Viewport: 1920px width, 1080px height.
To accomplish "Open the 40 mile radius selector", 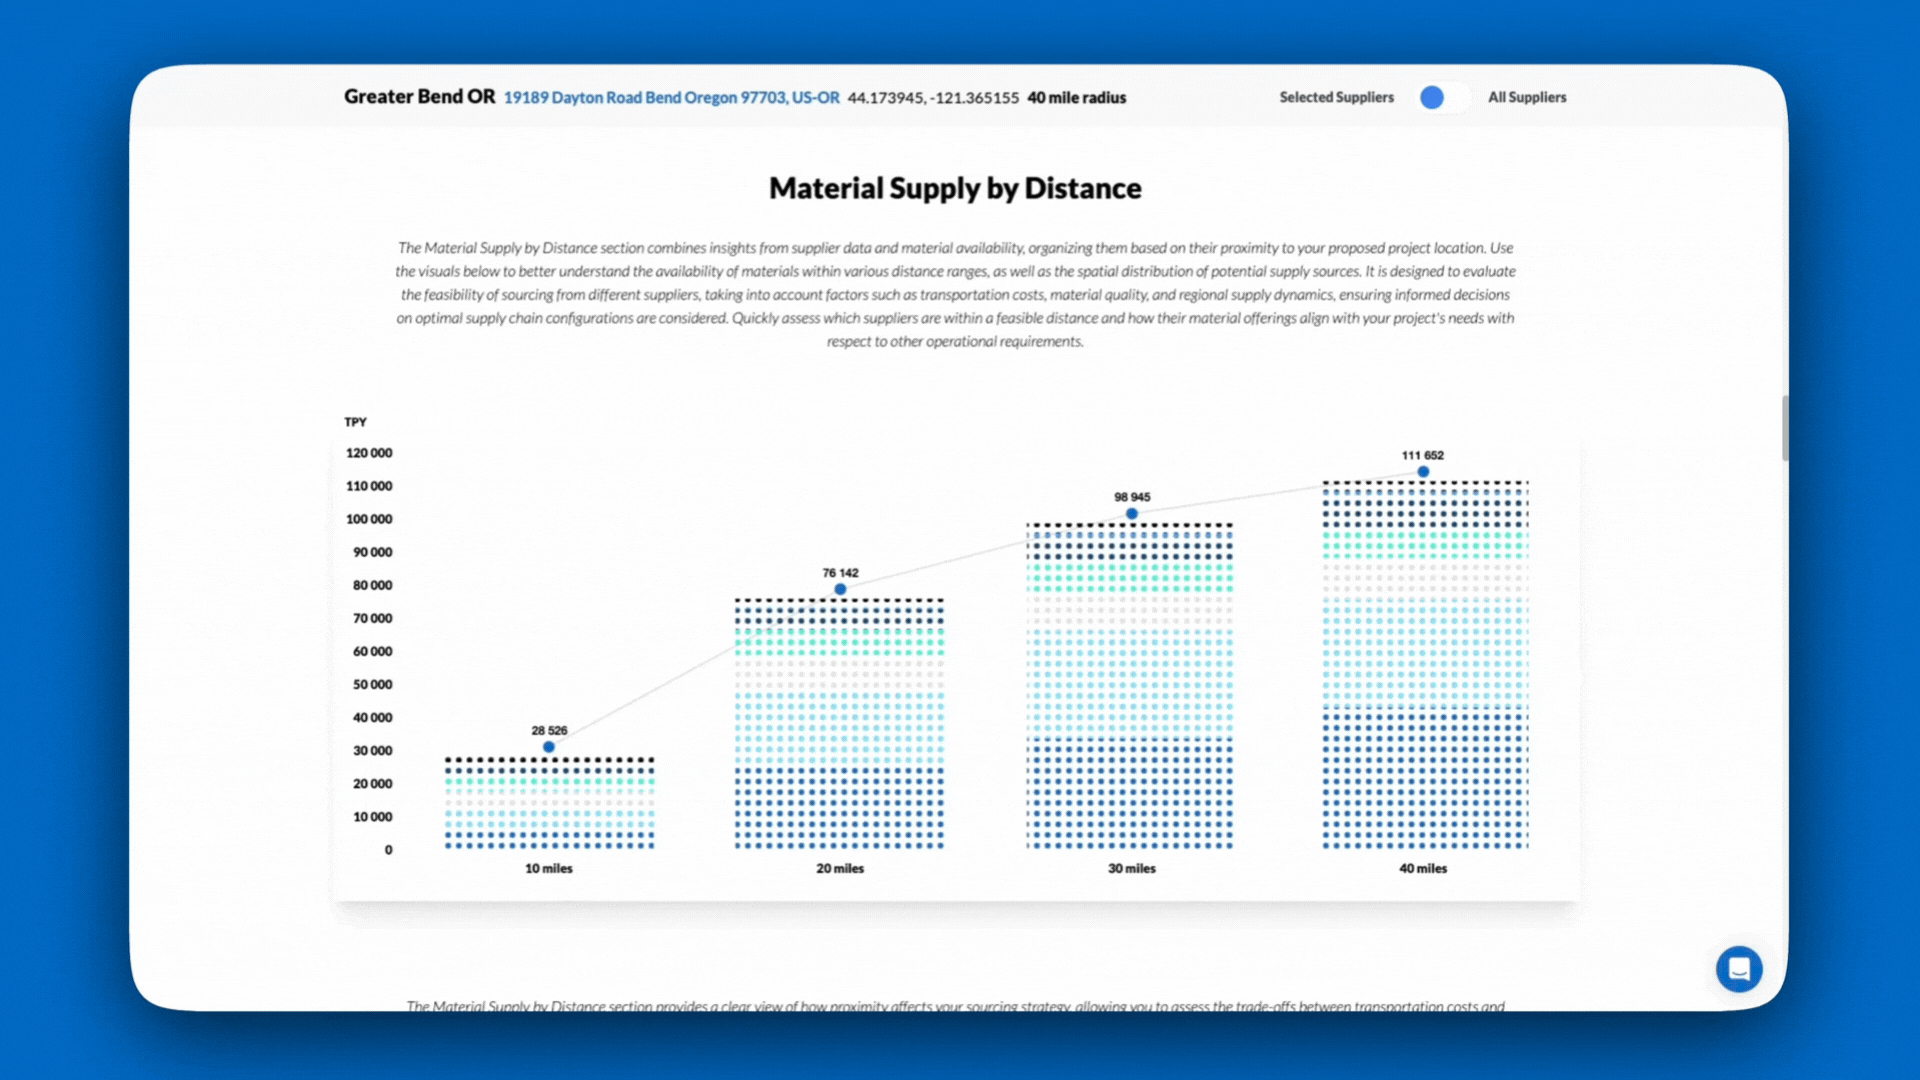I will [1076, 97].
